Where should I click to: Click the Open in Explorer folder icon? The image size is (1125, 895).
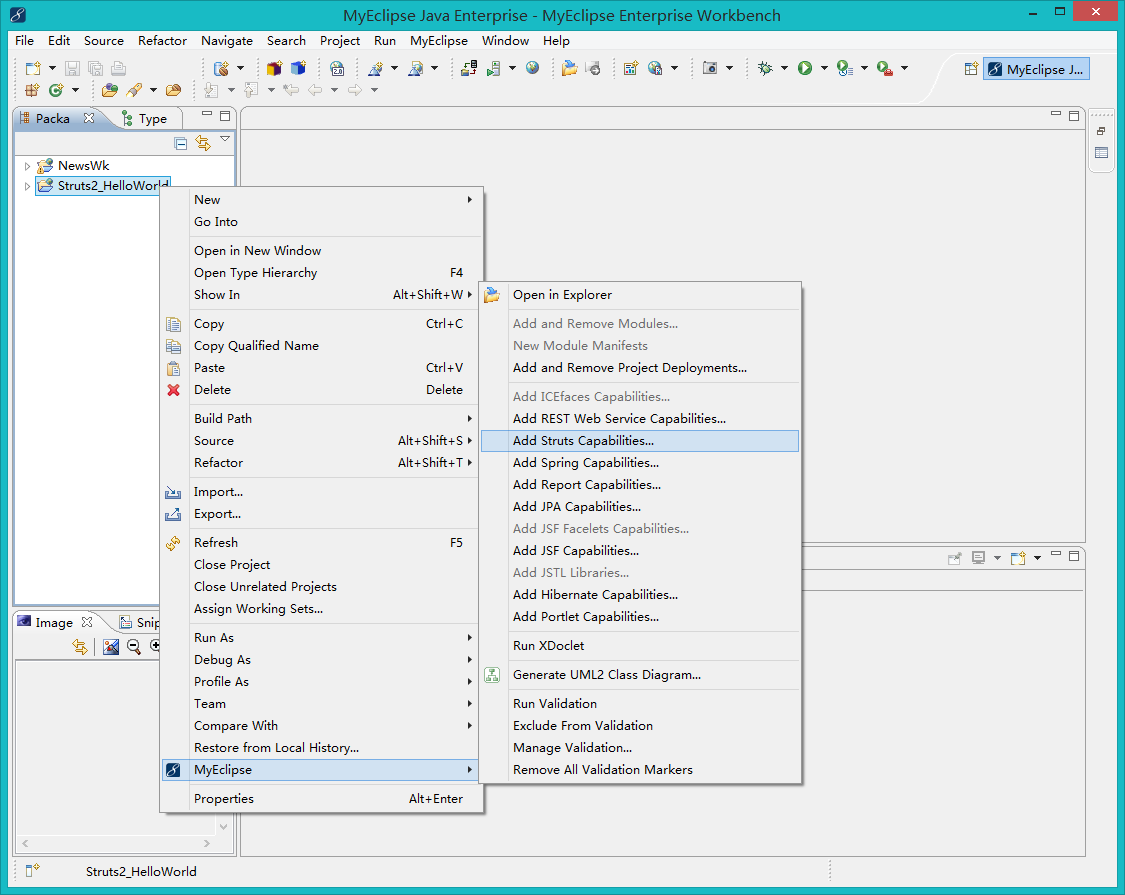570,68
